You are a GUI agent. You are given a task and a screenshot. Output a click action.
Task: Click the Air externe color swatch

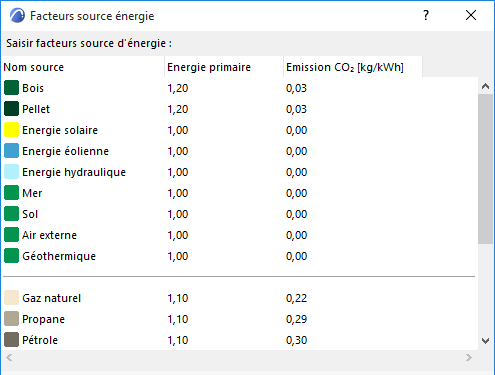[x=11, y=235]
